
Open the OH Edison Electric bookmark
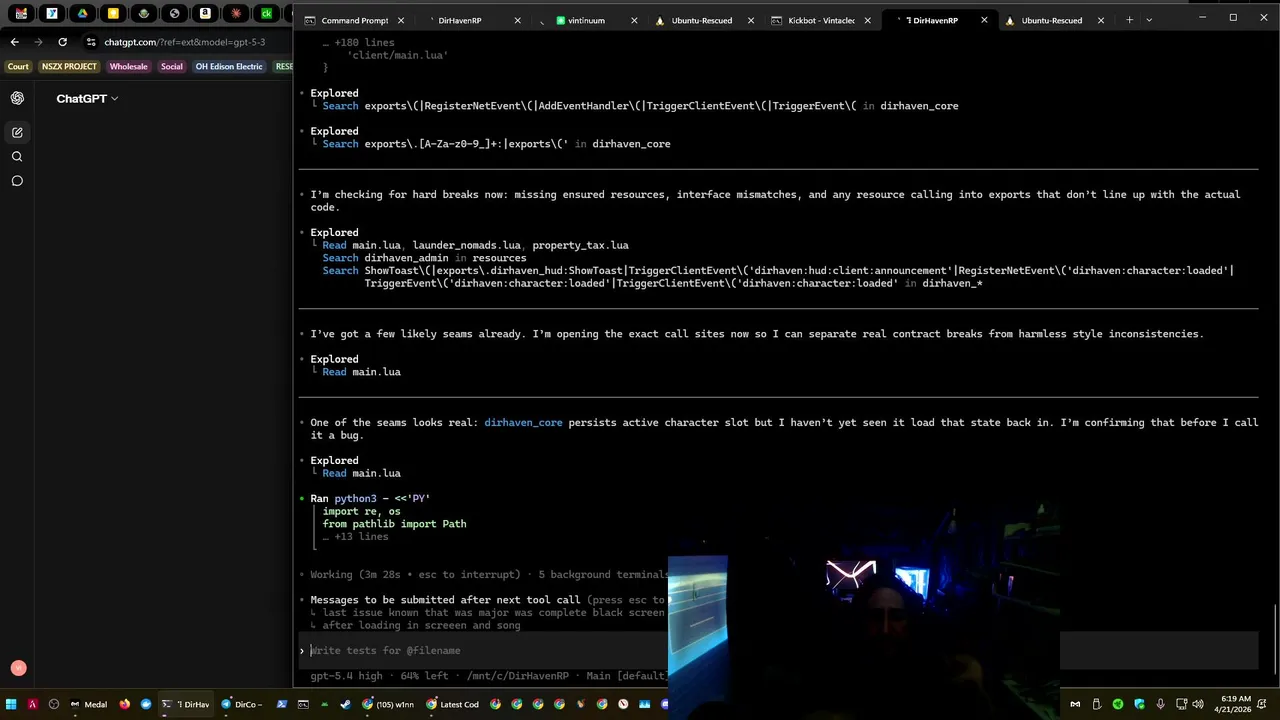pos(229,66)
